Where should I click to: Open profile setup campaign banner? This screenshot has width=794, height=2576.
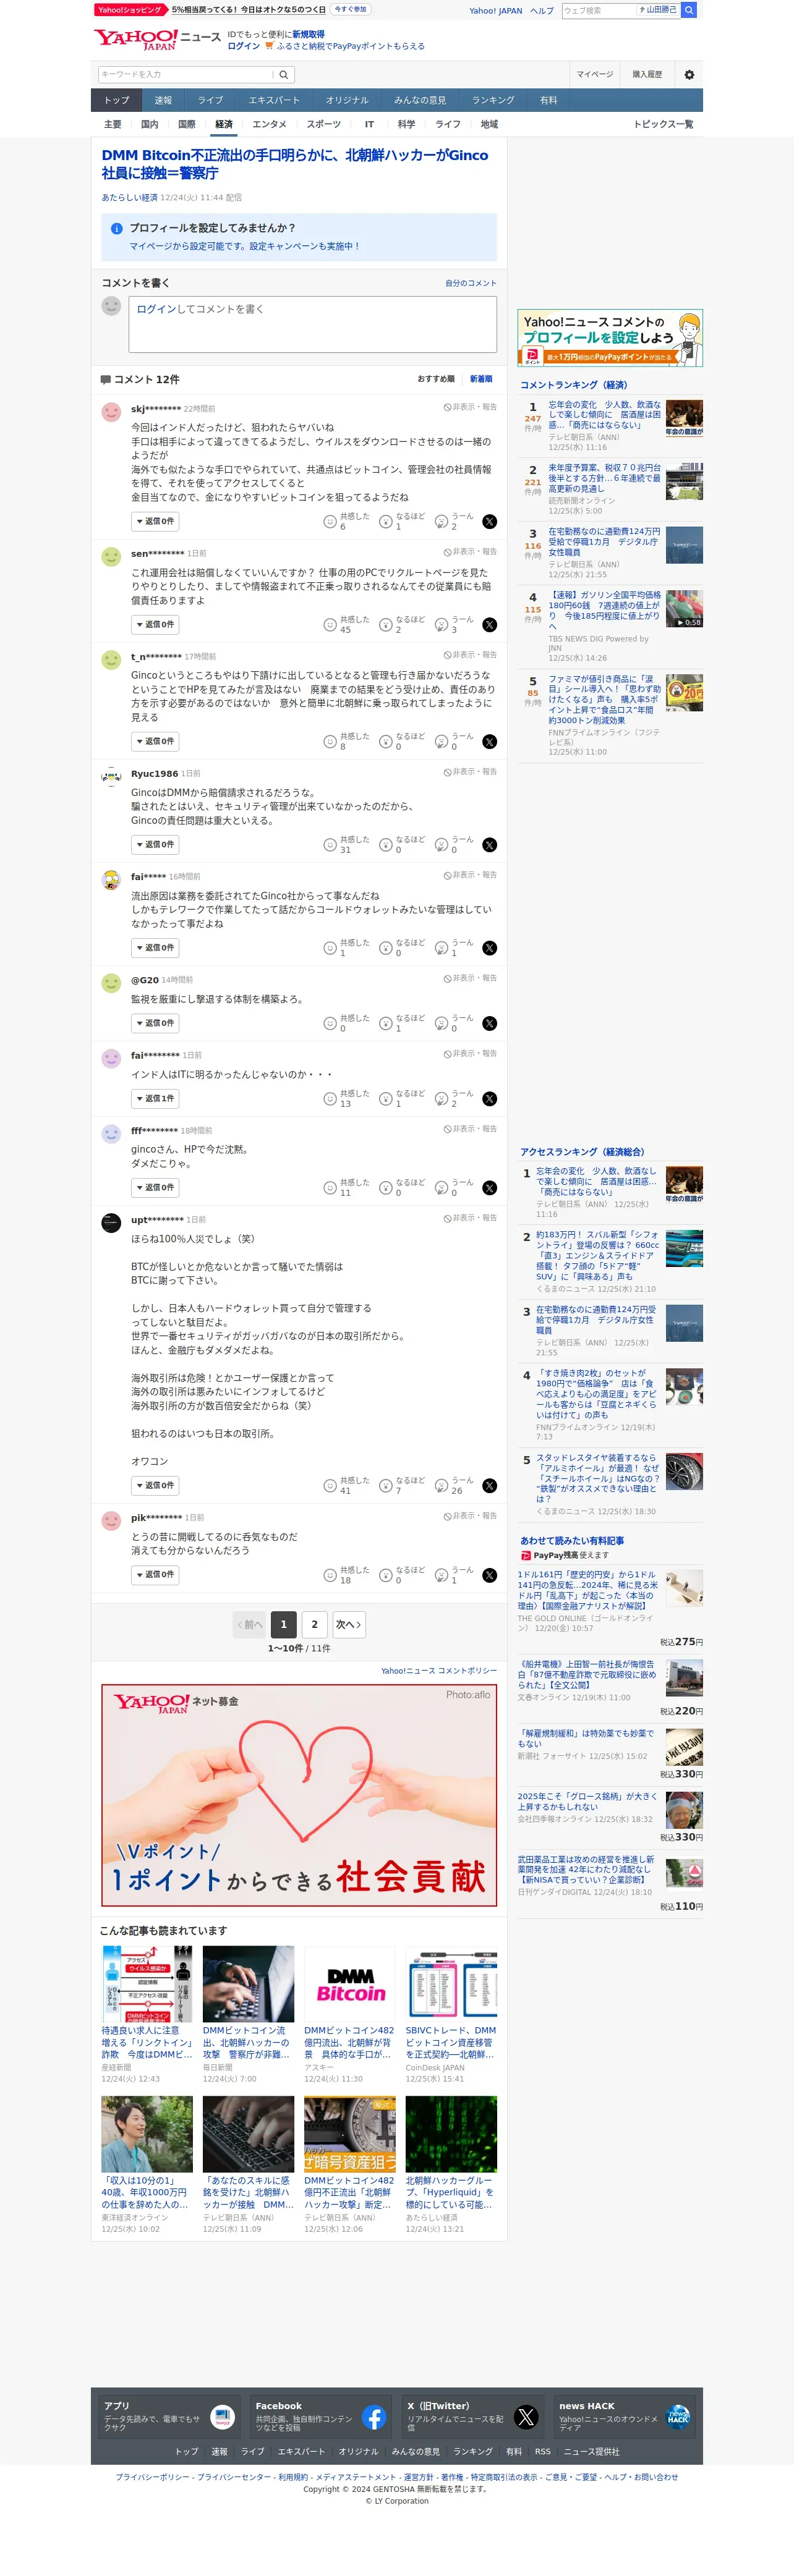pos(610,338)
